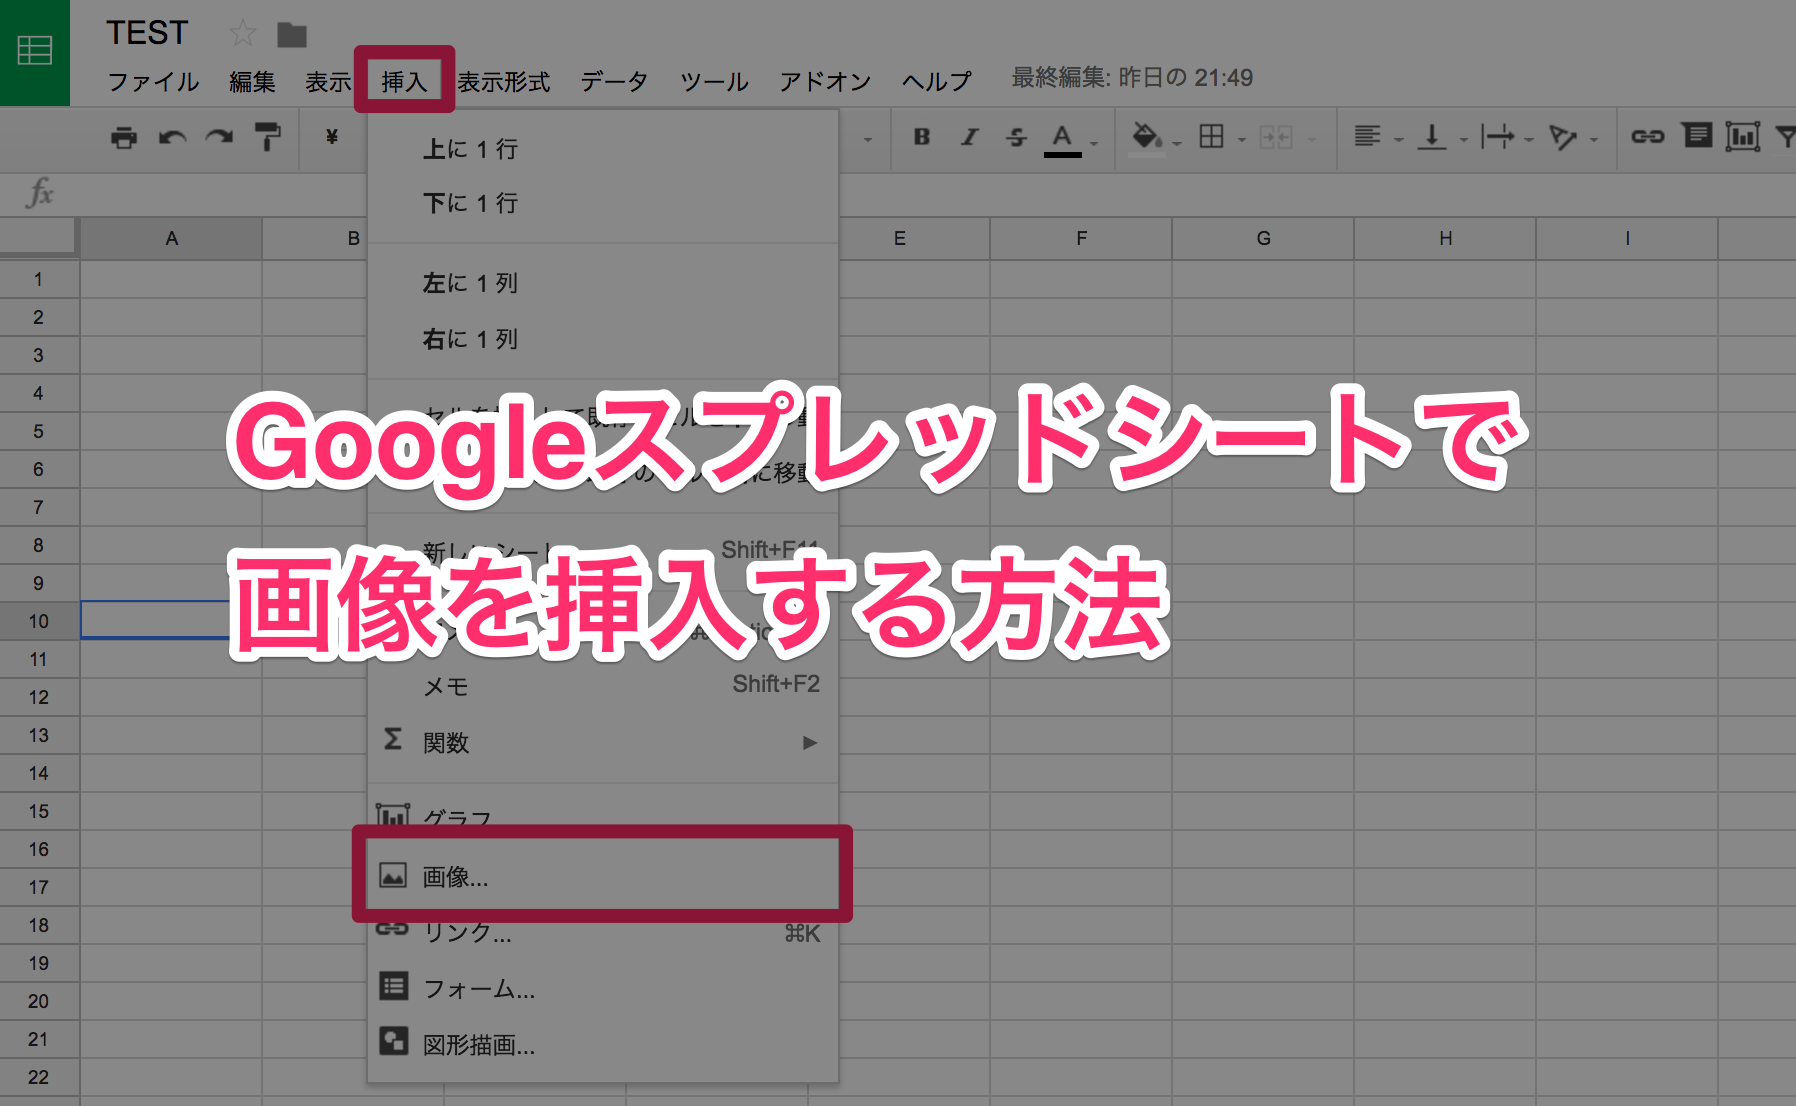The width and height of the screenshot is (1796, 1106).
Task: Choose 上に 1 行 menu entry
Action: [x=603, y=149]
